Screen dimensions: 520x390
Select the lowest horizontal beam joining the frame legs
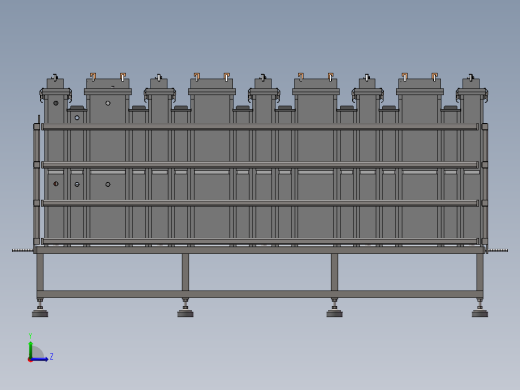coord(260,294)
